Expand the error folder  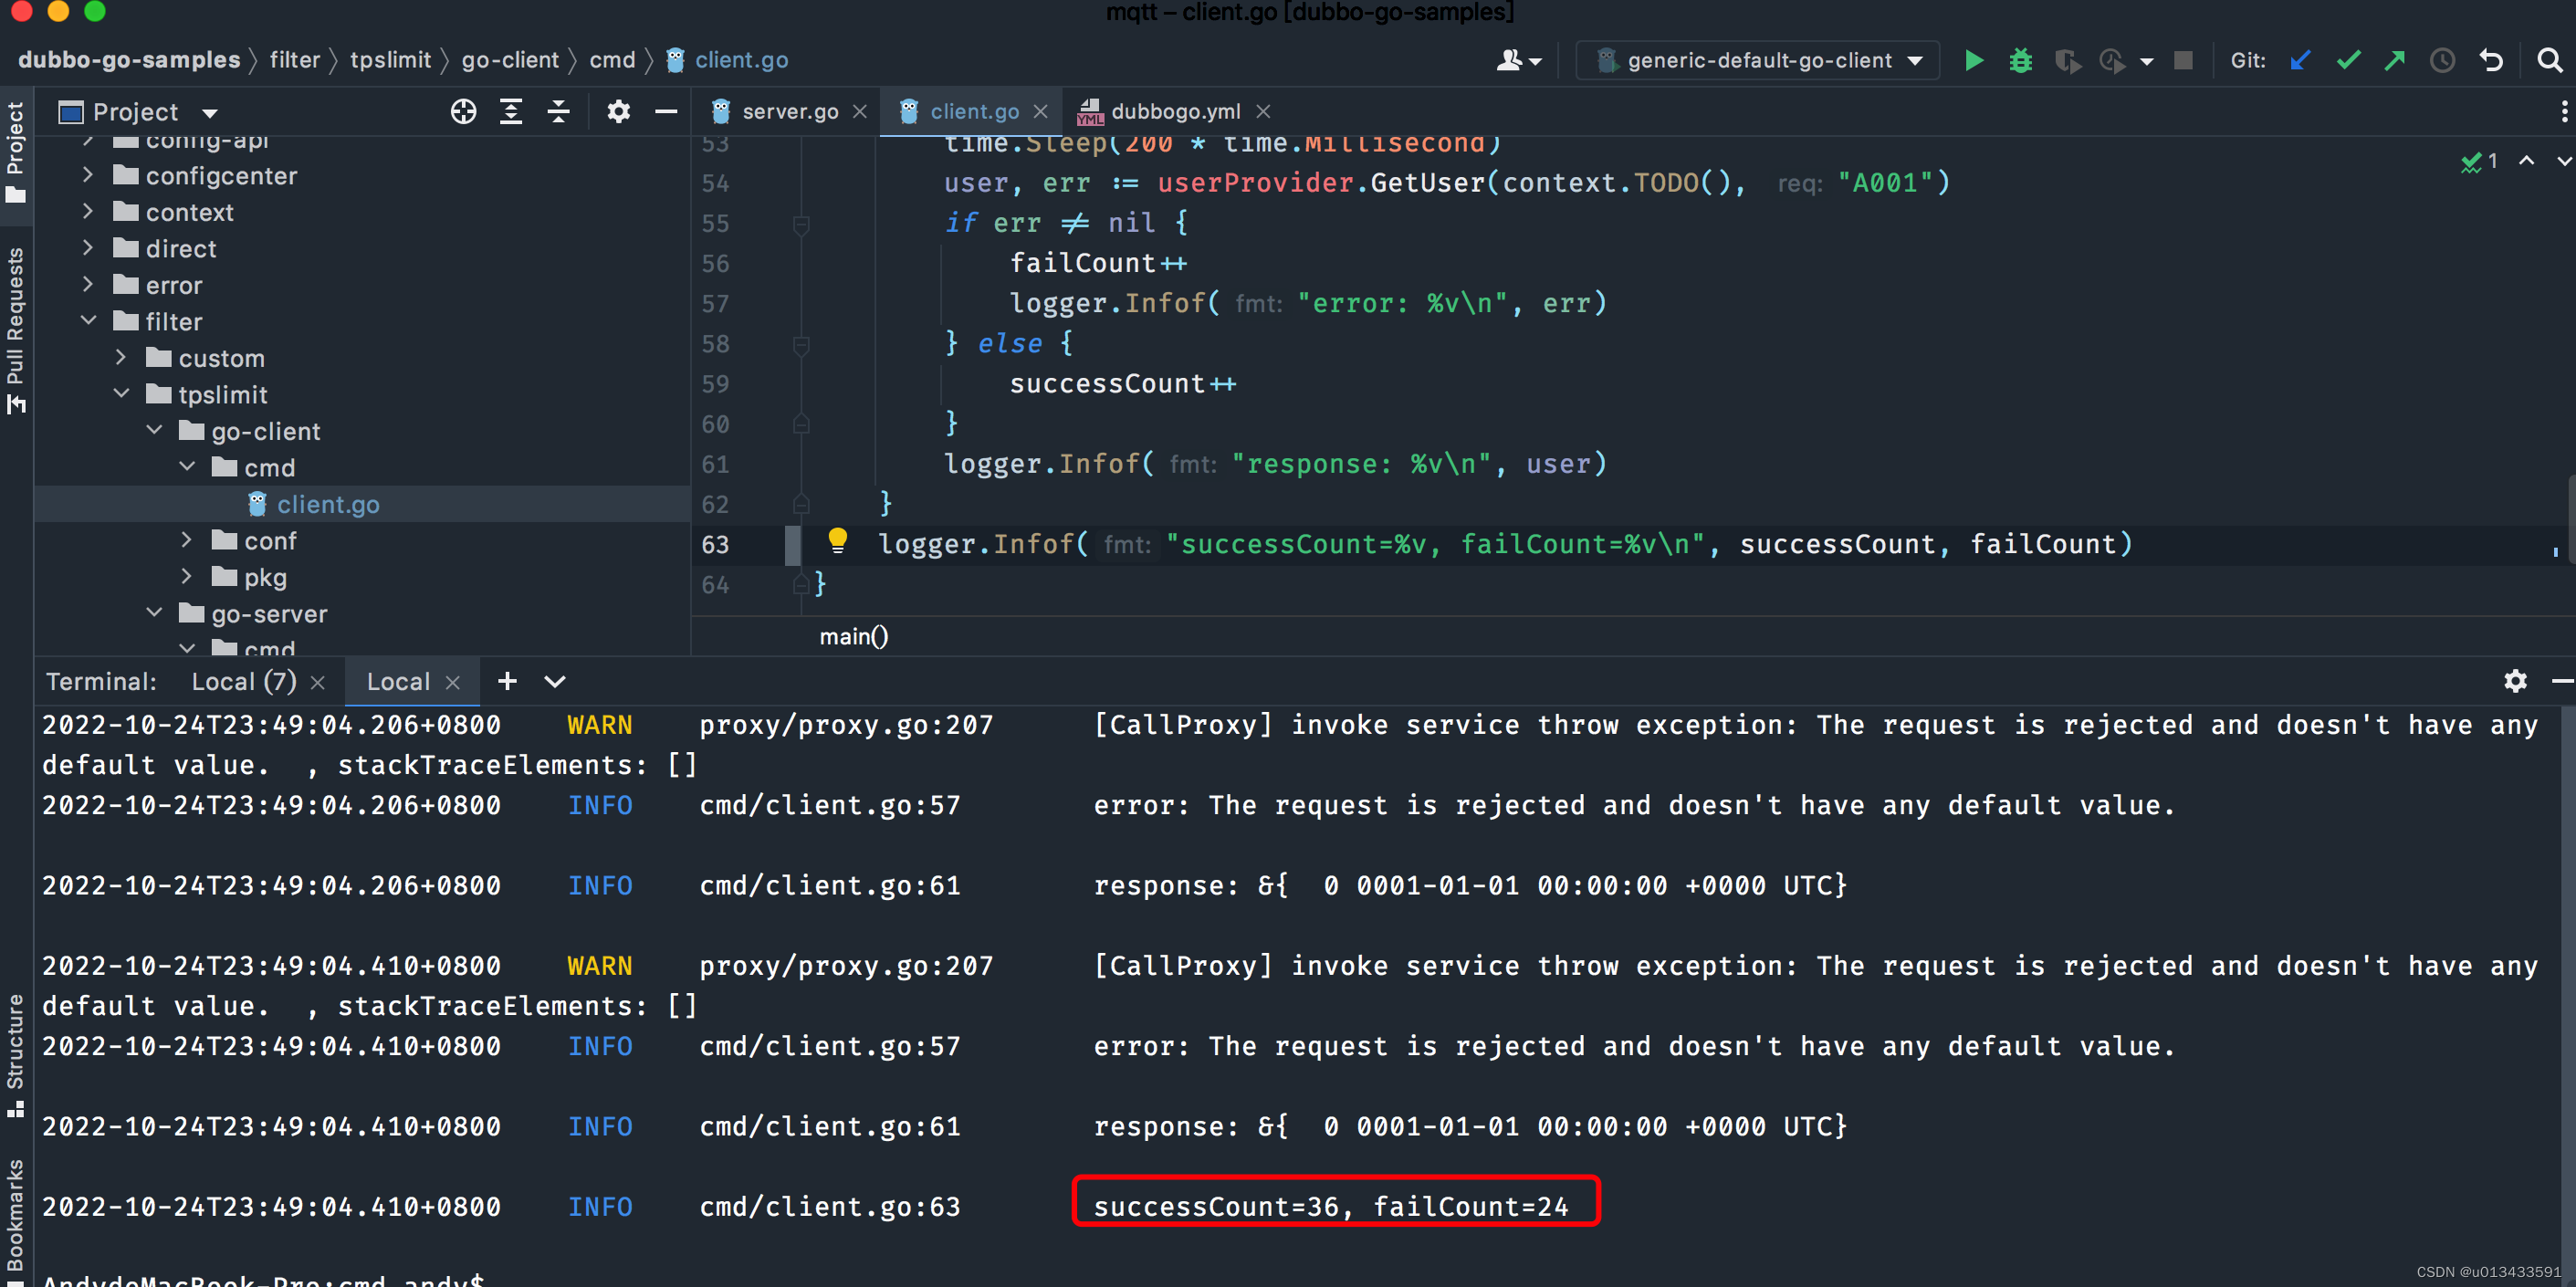click(88, 285)
